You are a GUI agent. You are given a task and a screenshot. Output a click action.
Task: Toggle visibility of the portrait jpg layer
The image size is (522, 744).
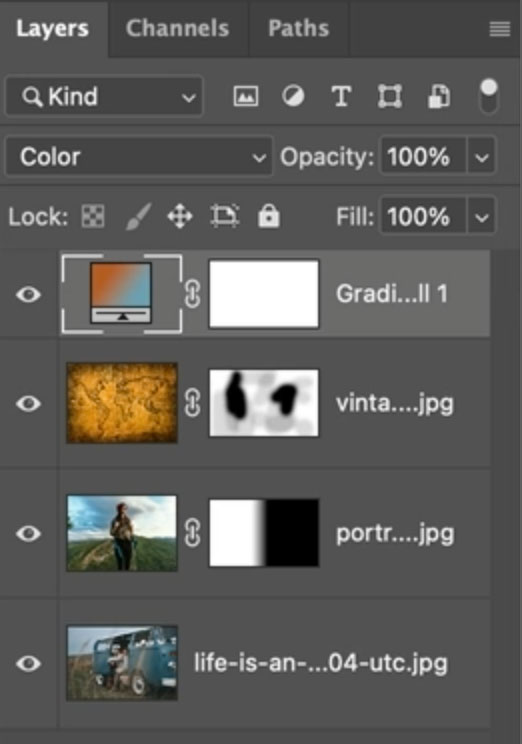[28, 533]
